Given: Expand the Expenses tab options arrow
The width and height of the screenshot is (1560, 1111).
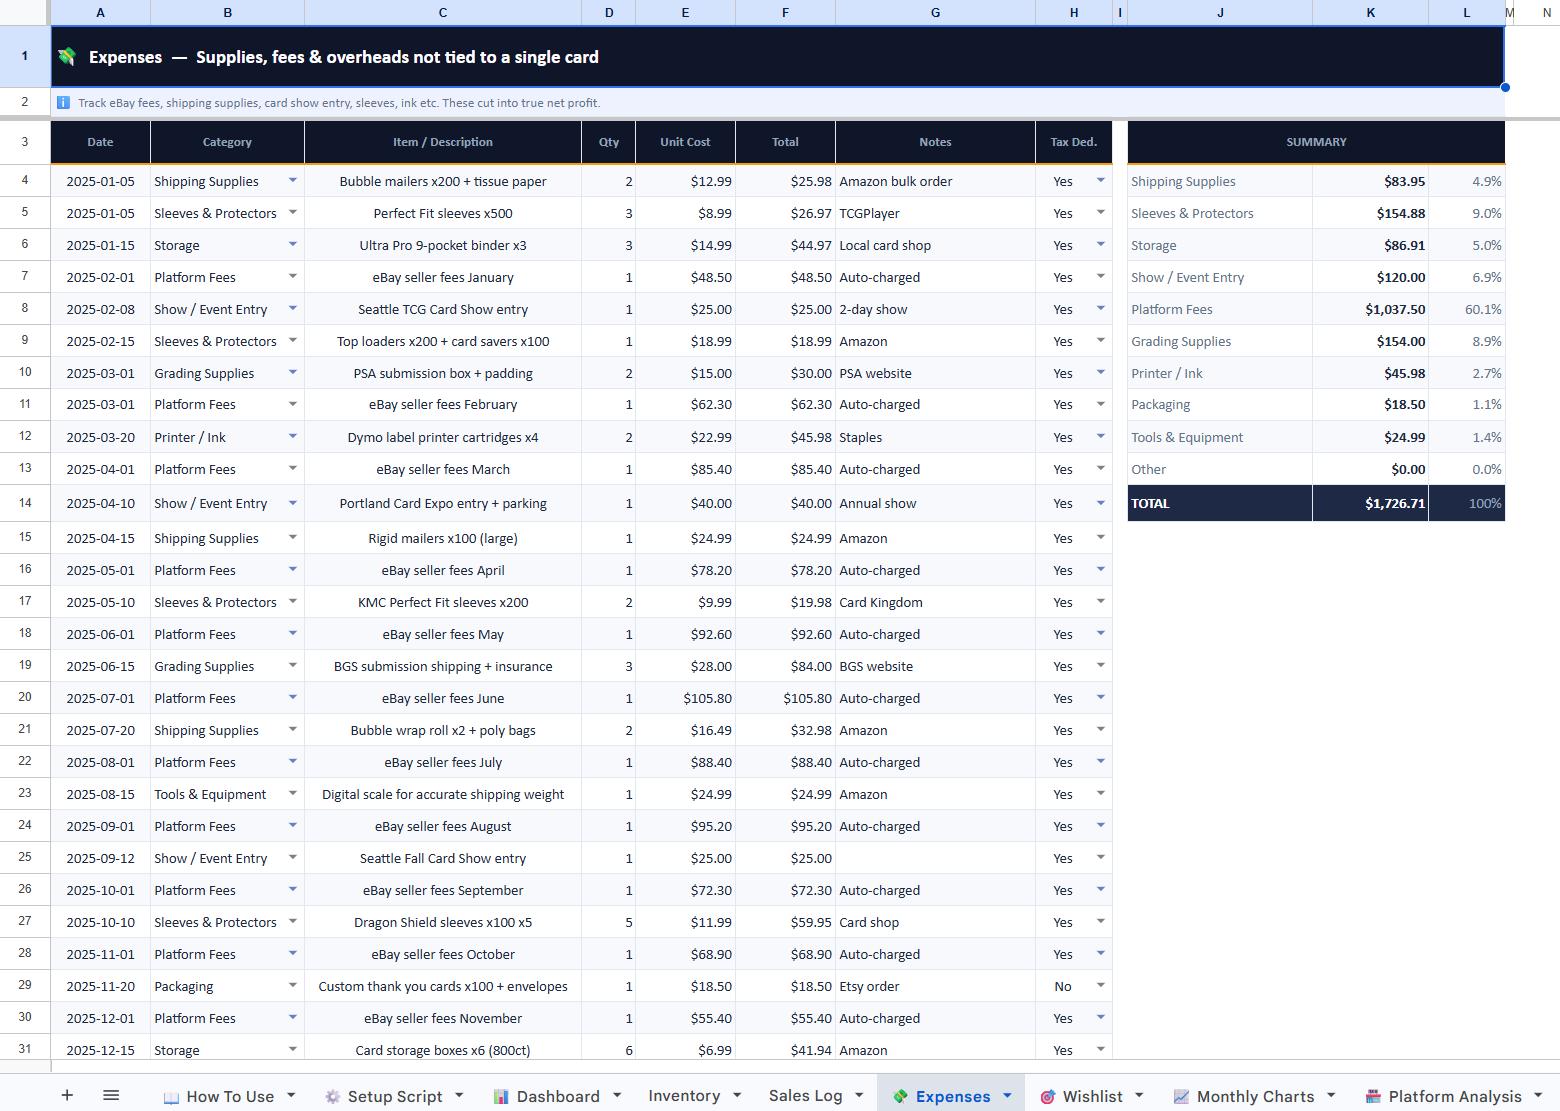Looking at the screenshot, I should pos(1007,1096).
